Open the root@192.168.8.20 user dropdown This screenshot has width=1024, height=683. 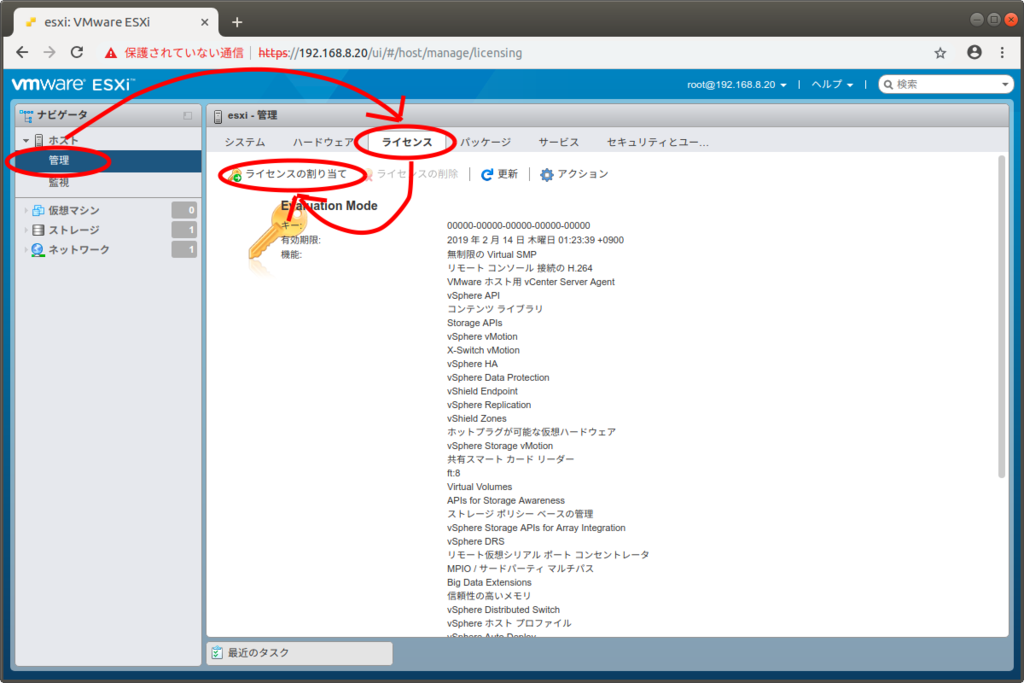pyautogui.click(x=736, y=84)
